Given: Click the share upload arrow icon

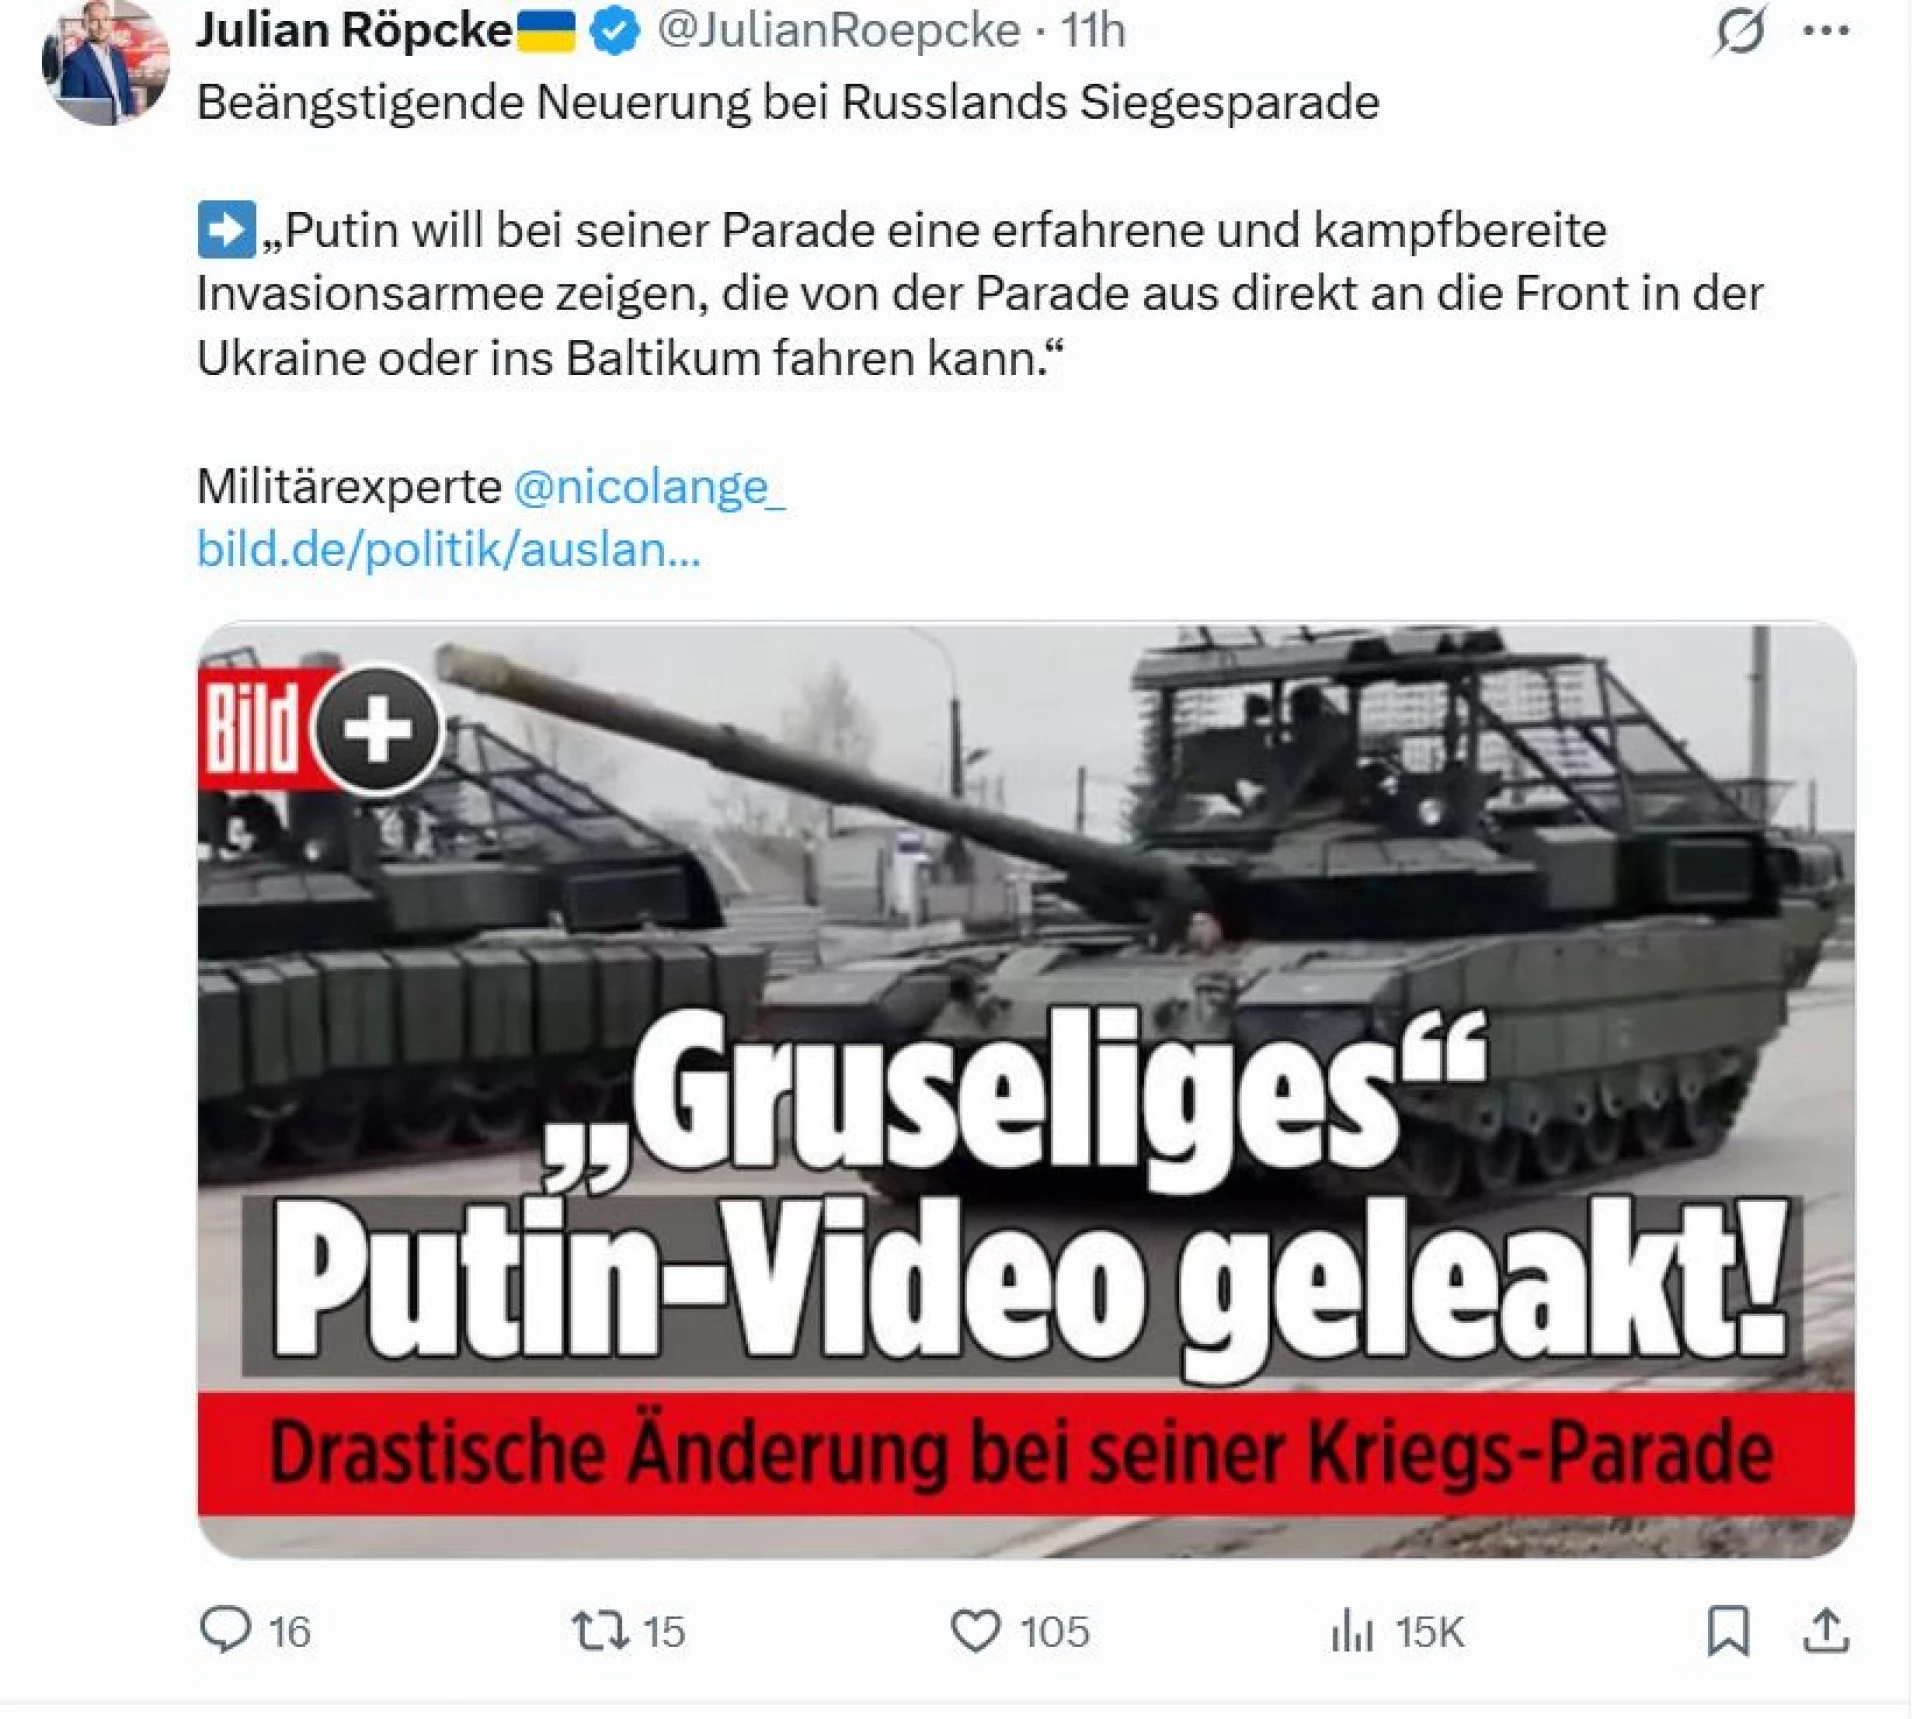Looking at the screenshot, I should point(1826,1630).
